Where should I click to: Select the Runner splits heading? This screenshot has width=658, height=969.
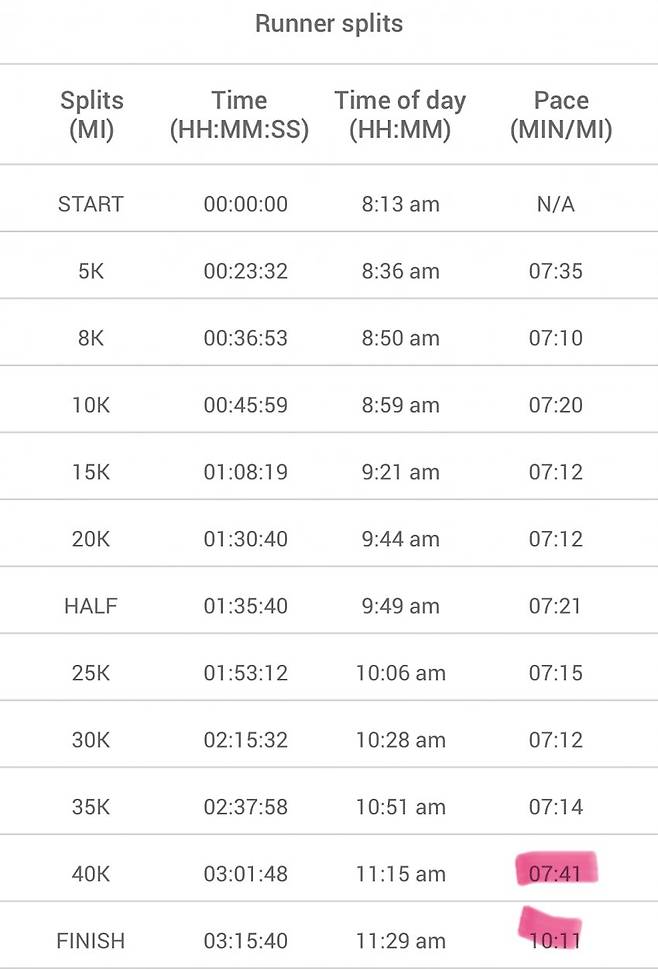[x=329, y=24]
